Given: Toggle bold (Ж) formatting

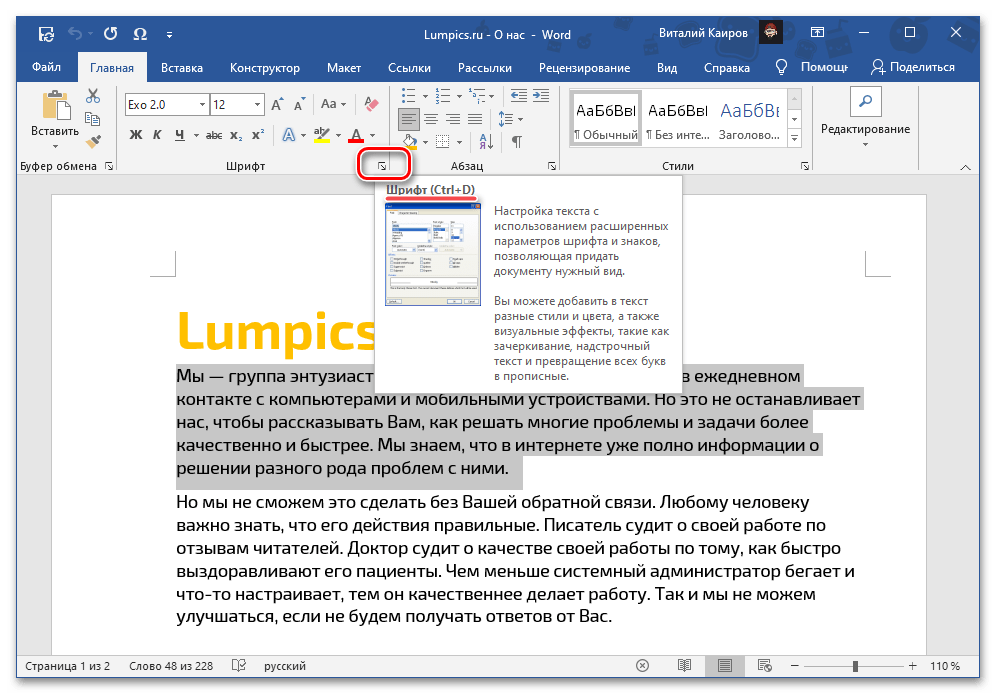Looking at the screenshot, I should (136, 135).
